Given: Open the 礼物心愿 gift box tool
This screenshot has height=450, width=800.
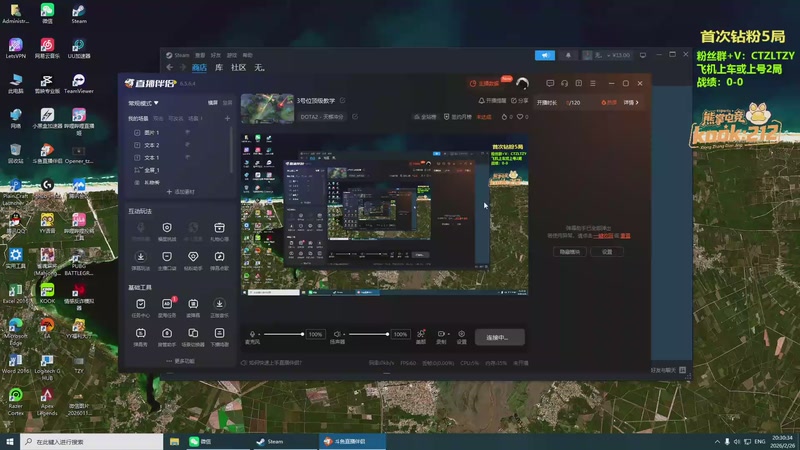Looking at the screenshot, I should coord(219,231).
